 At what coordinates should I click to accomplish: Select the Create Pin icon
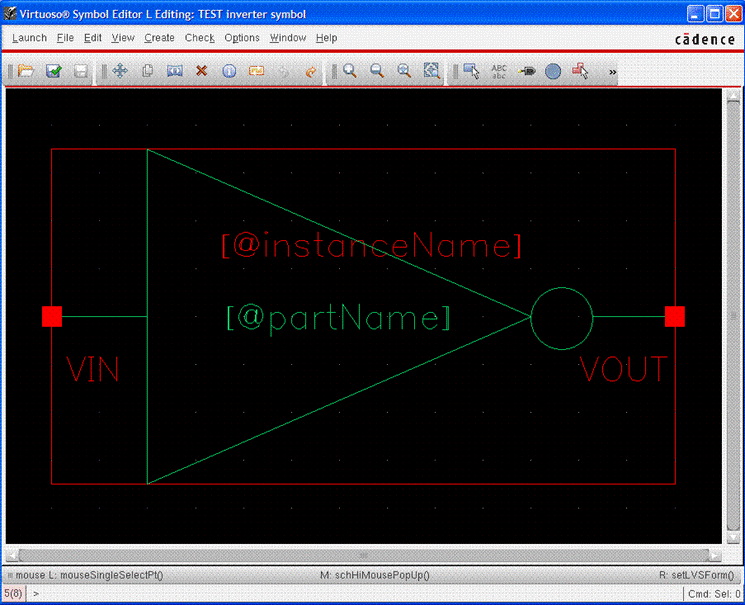click(526, 72)
